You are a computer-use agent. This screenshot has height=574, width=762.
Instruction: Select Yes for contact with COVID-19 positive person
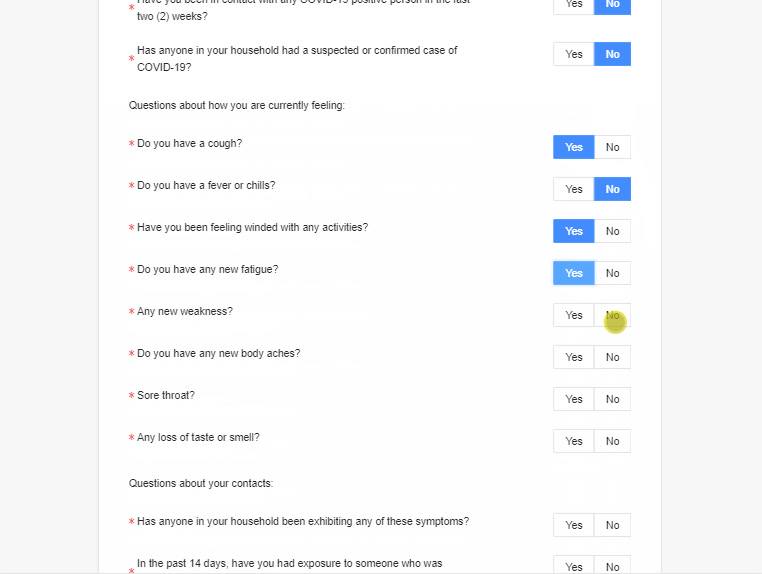point(573,6)
